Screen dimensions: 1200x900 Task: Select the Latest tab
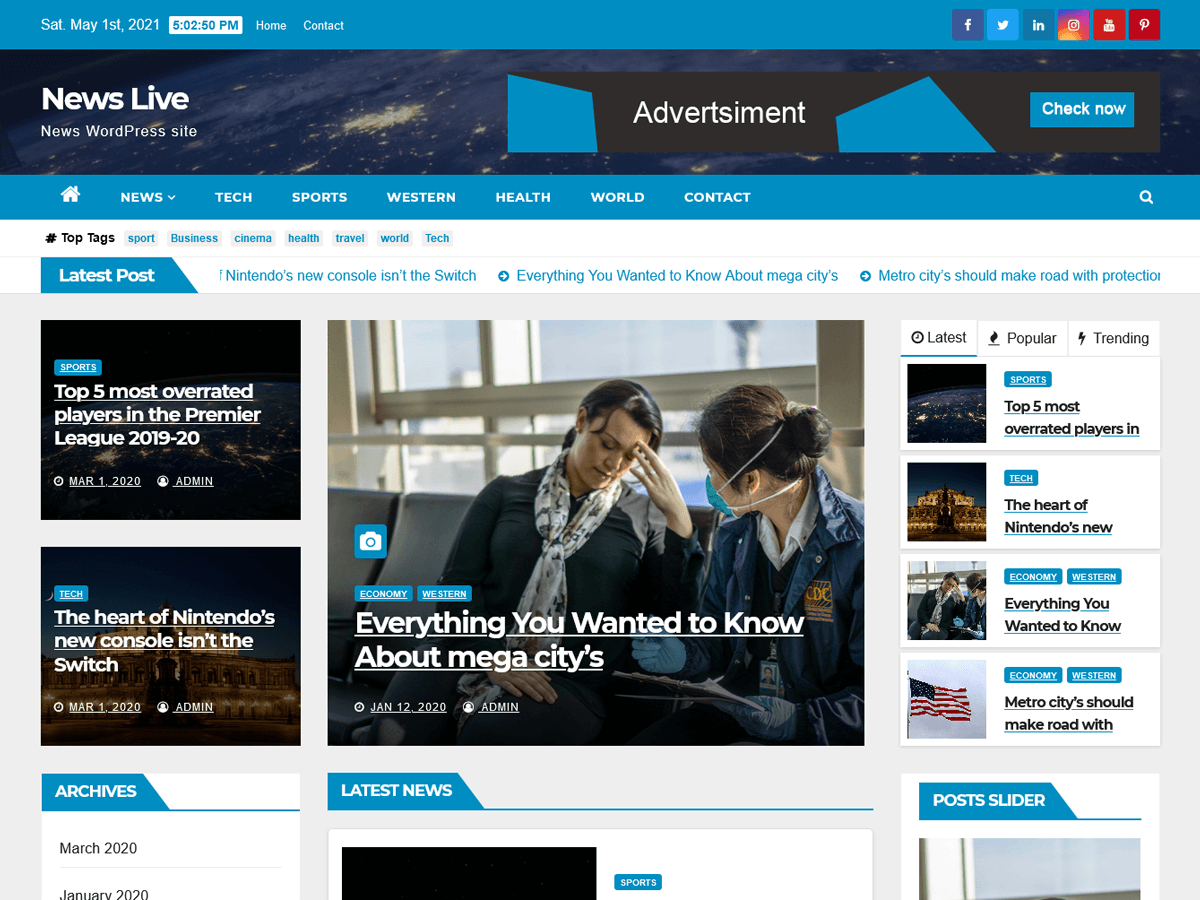click(938, 338)
